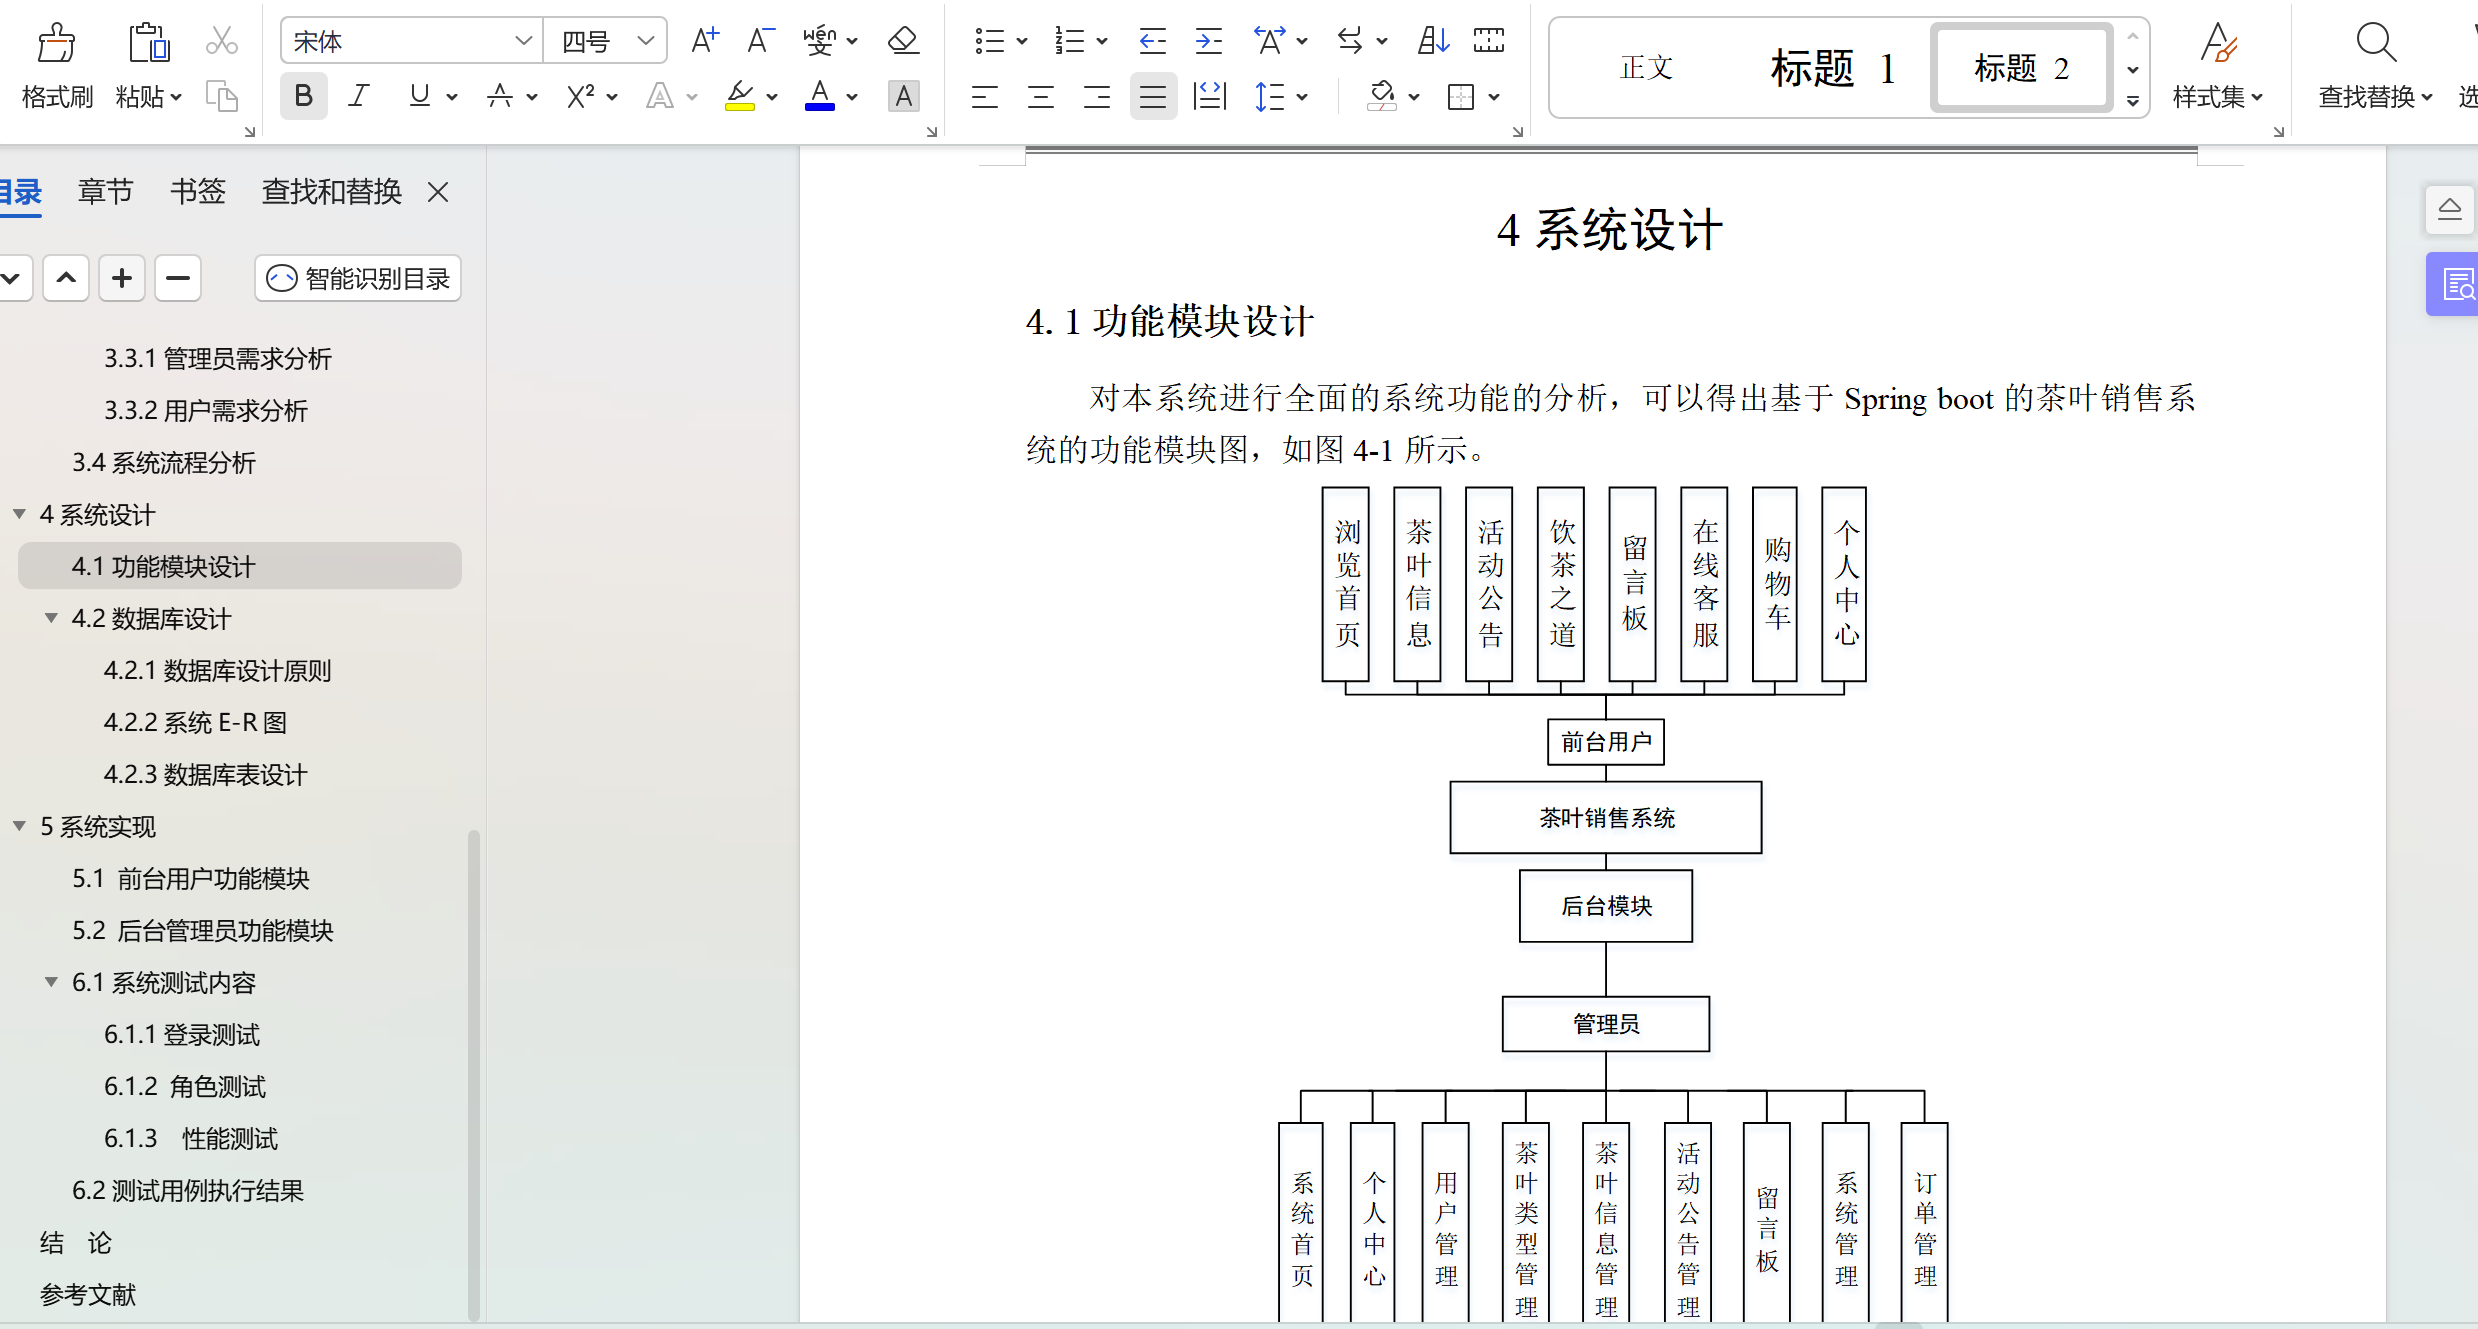Image resolution: width=2478 pixels, height=1329 pixels.
Task: Click the clear formatting eraser icon
Action: click(902, 41)
